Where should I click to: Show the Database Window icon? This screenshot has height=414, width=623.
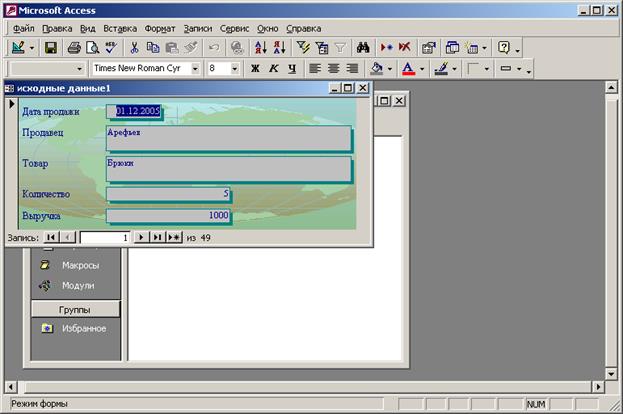(x=452, y=48)
